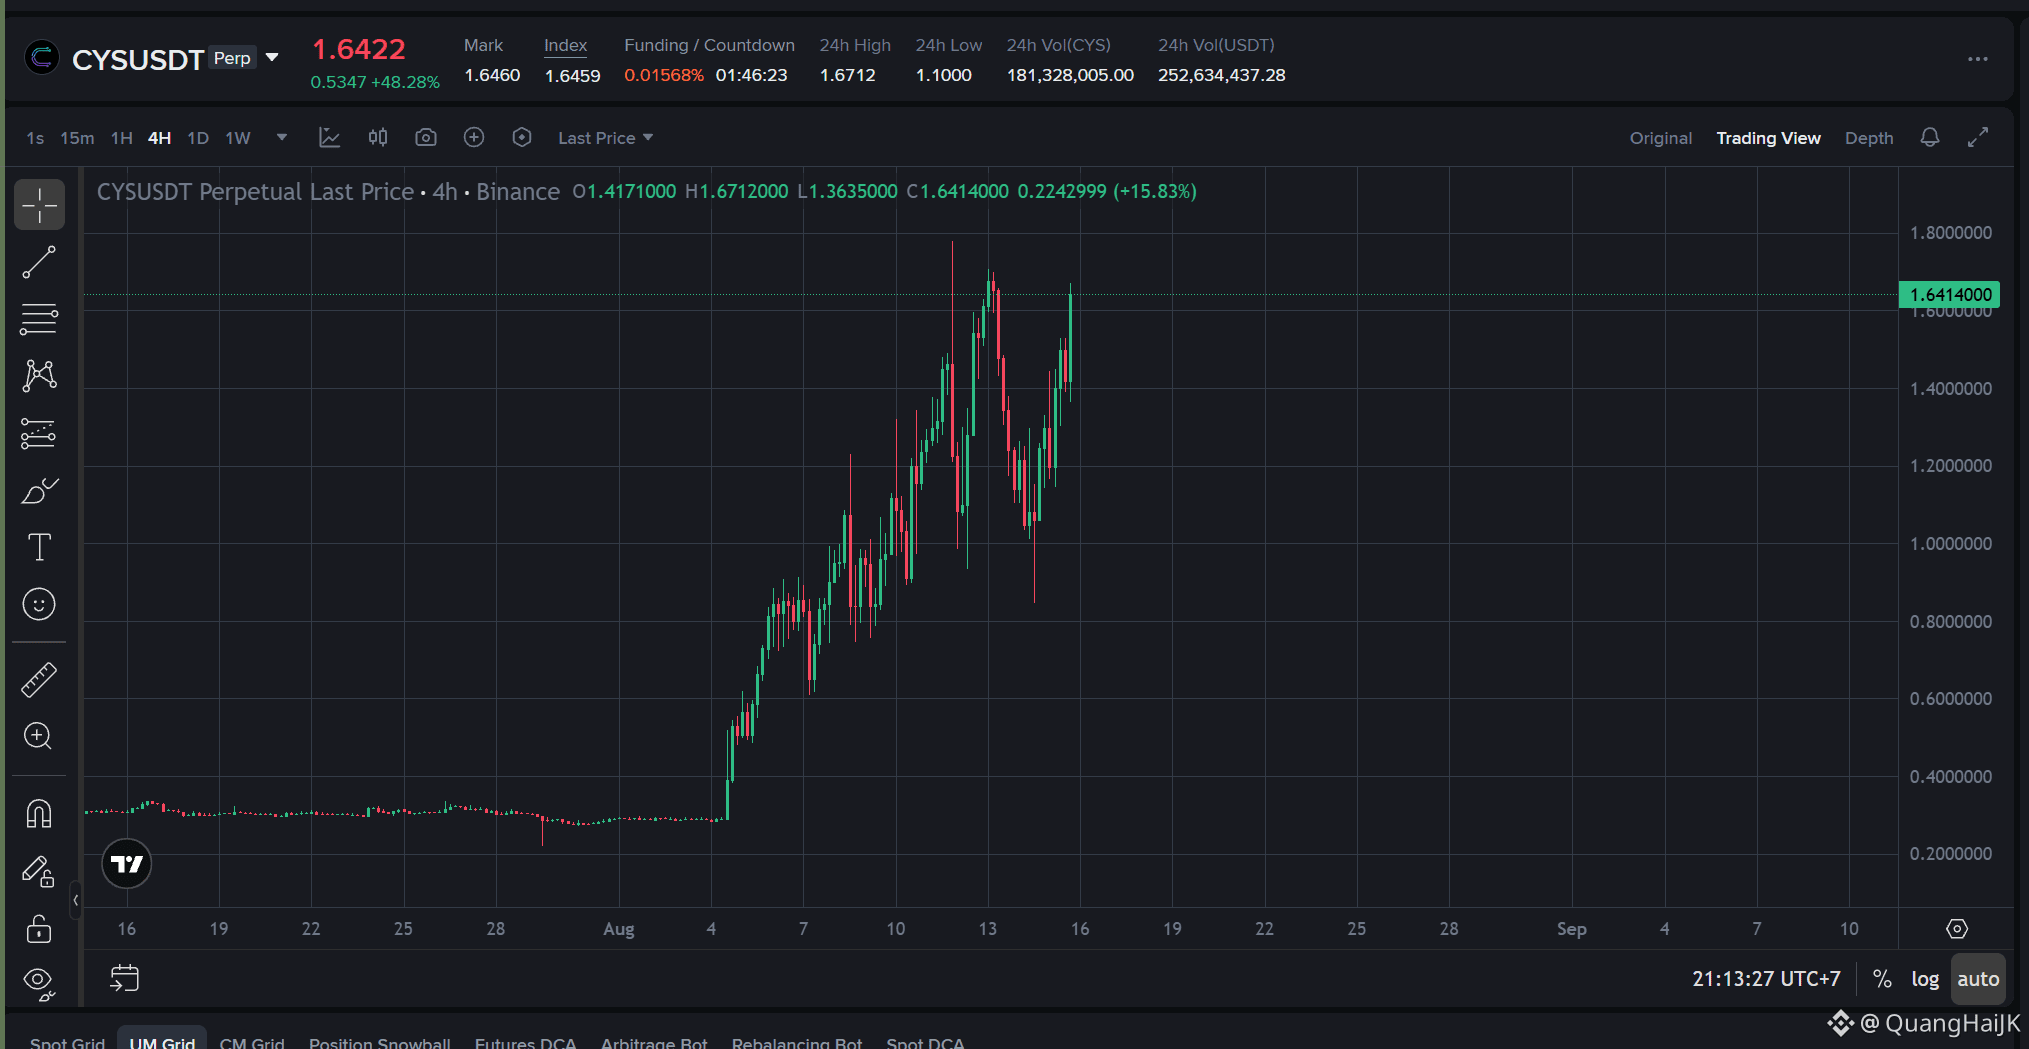Toggle auto price scale

1978,979
